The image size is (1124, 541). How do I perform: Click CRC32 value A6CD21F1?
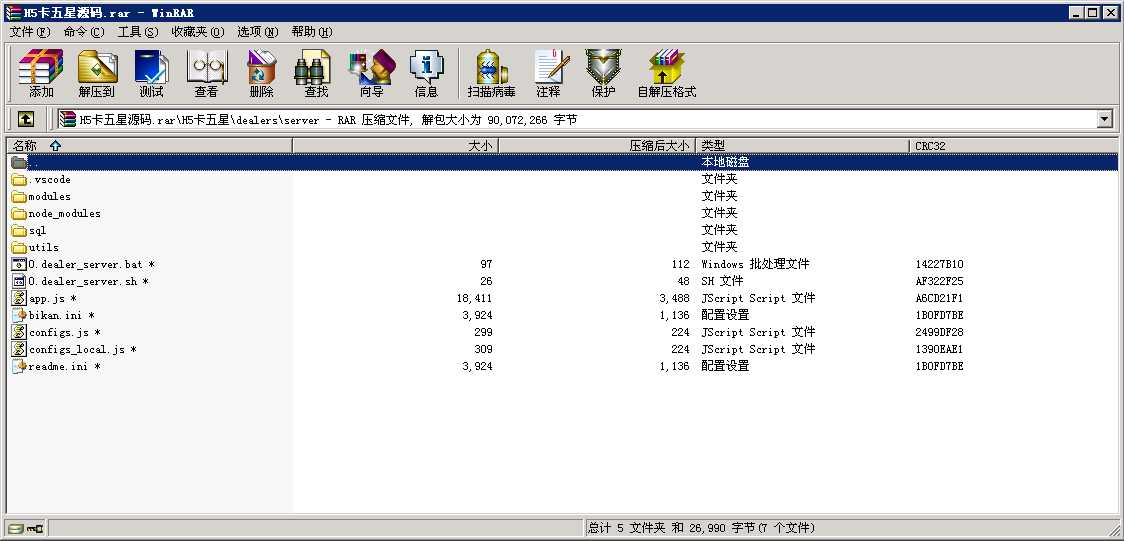click(x=939, y=299)
